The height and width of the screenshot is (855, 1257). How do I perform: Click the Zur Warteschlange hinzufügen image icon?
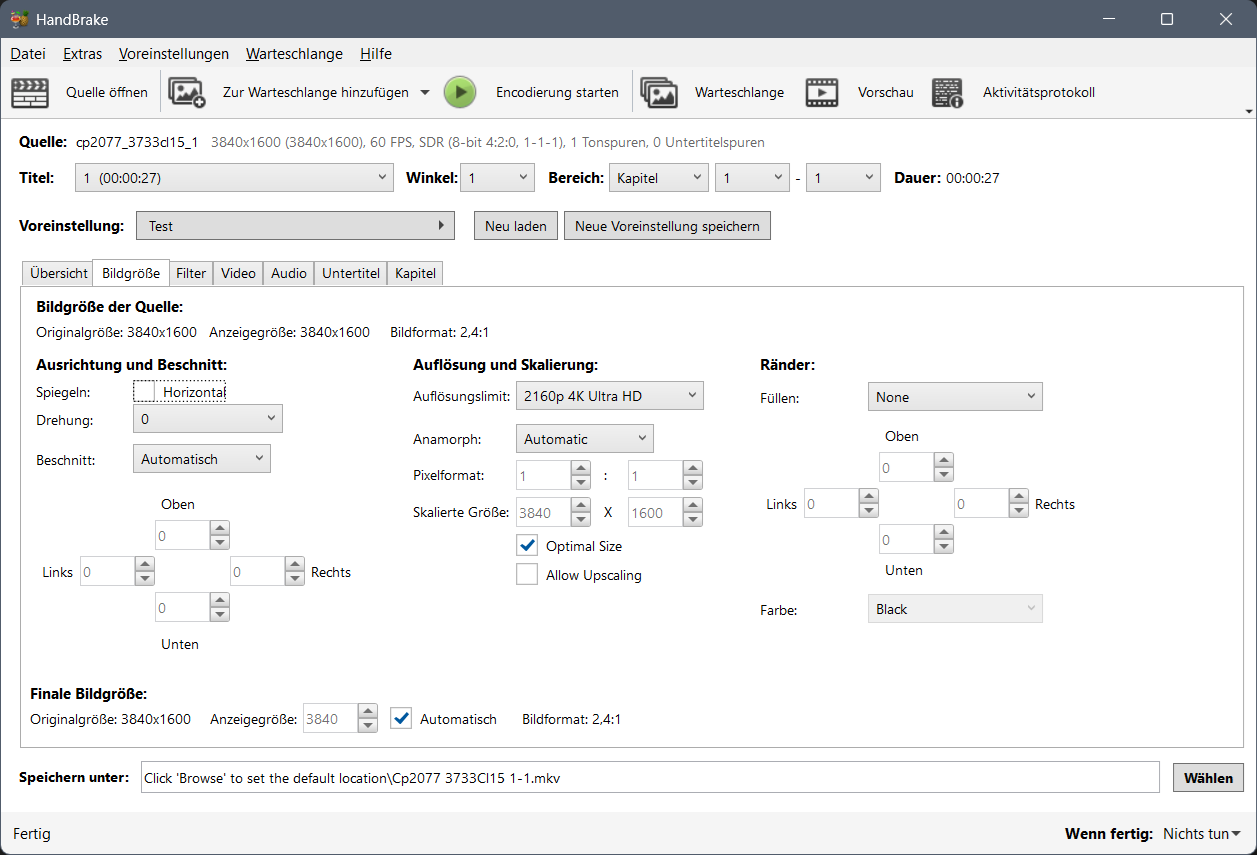pyautogui.click(x=187, y=92)
